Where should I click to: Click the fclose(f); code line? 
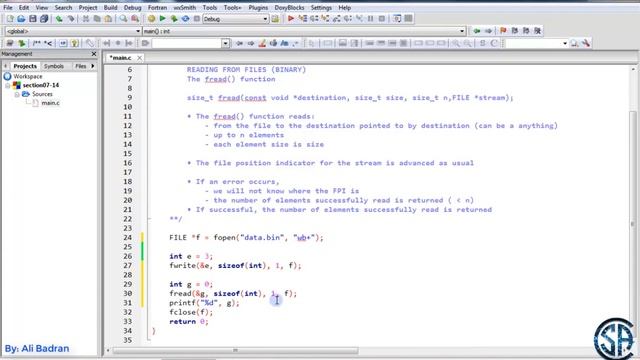[x=191, y=313]
